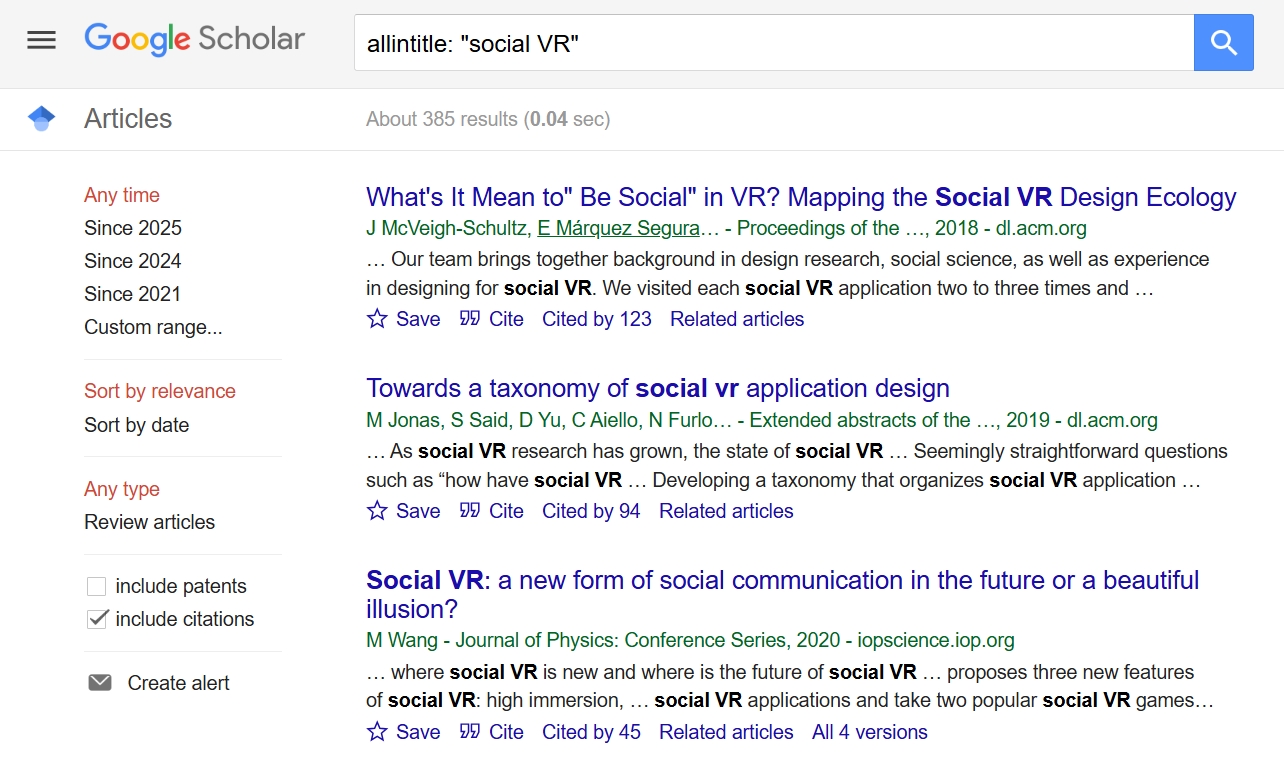Open "Towards a taxonomy of social vr" article
Image resolution: width=1284 pixels, height=757 pixels.
pyautogui.click(x=657, y=388)
